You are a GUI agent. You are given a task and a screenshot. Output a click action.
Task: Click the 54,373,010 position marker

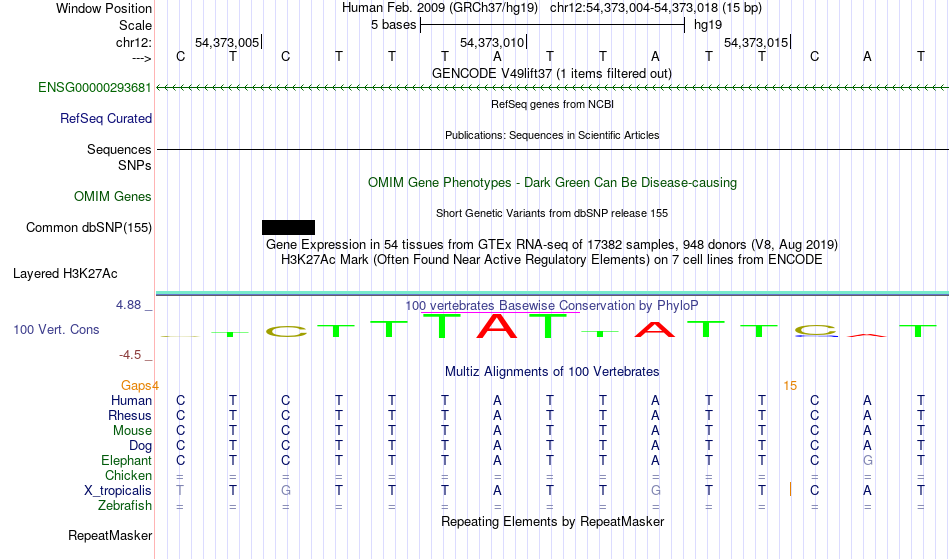pos(492,42)
